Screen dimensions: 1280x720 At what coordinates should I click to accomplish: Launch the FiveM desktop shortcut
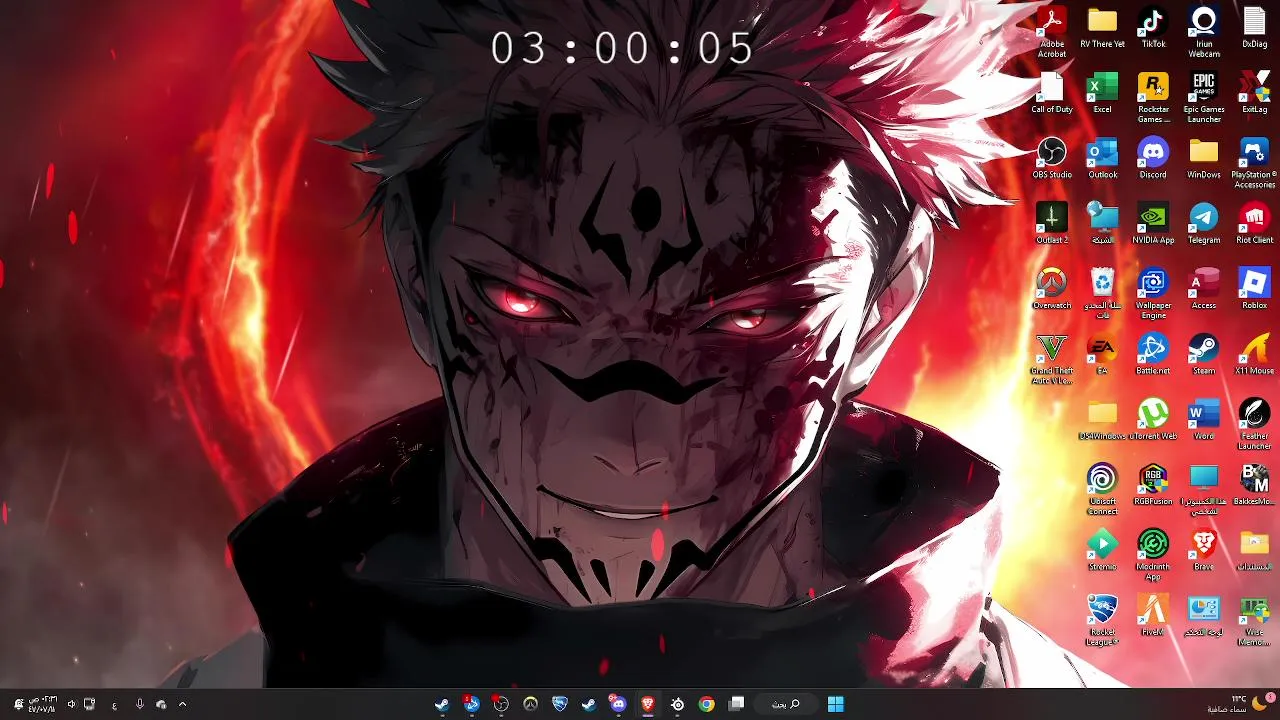tap(1153, 616)
